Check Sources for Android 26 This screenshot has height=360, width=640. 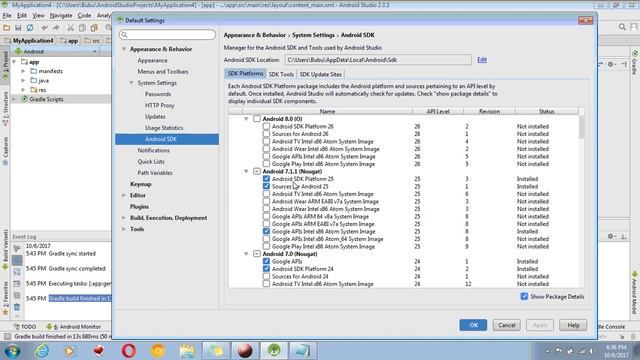(266, 134)
